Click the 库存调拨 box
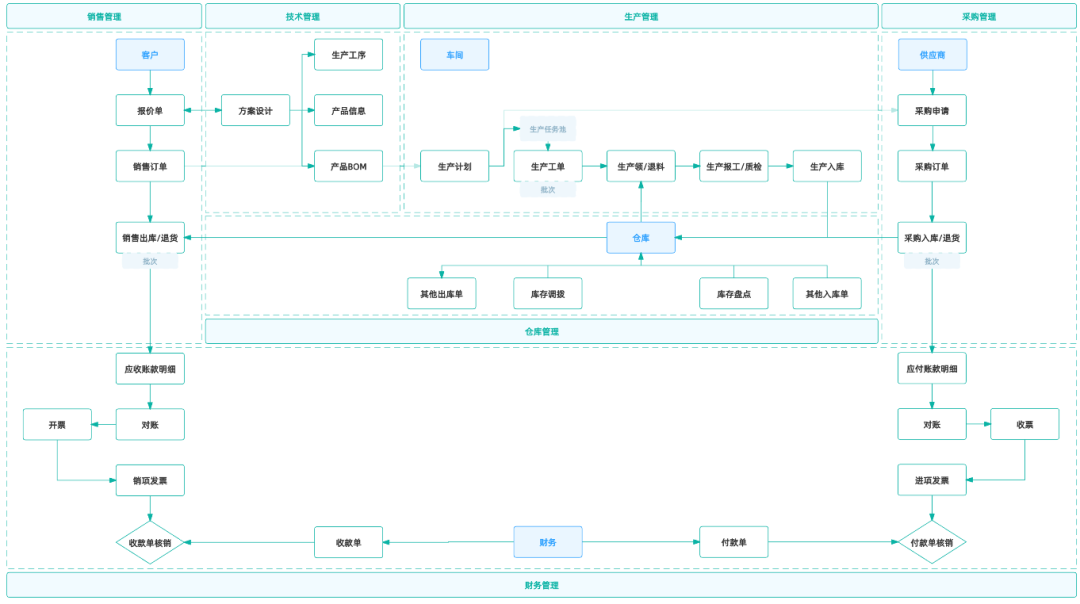This screenshot has width=1080, height=604. 548,293
